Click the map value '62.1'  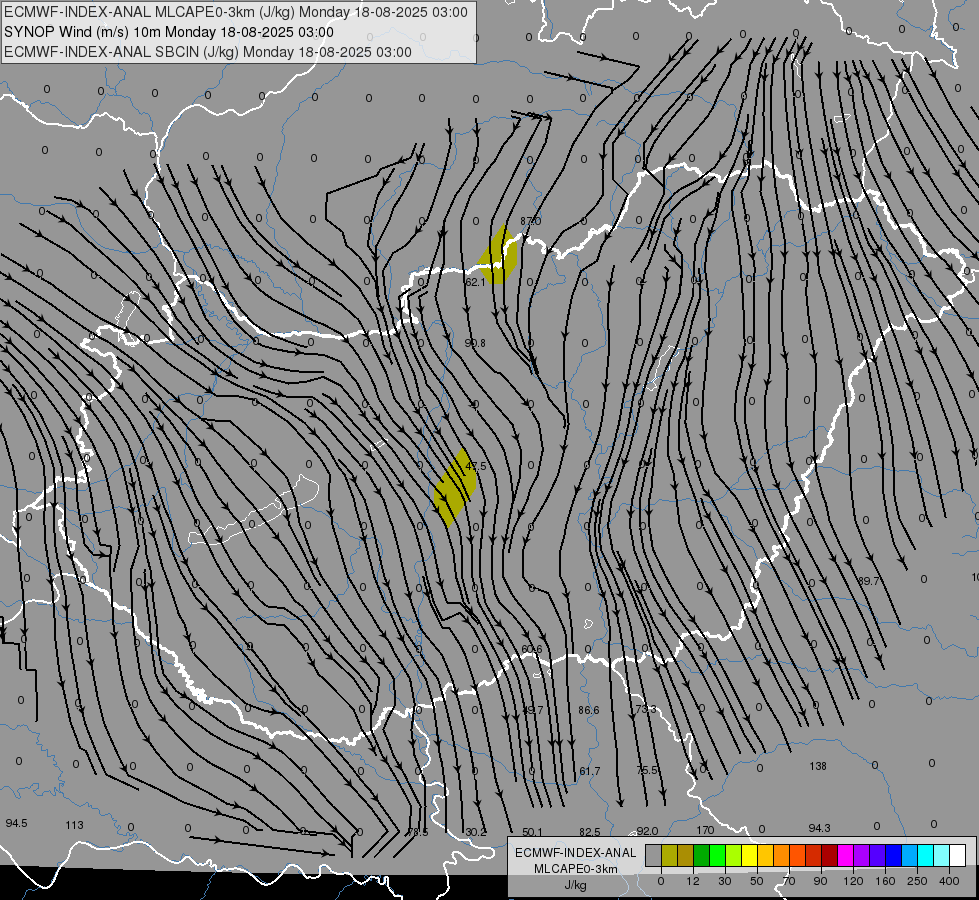475,282
